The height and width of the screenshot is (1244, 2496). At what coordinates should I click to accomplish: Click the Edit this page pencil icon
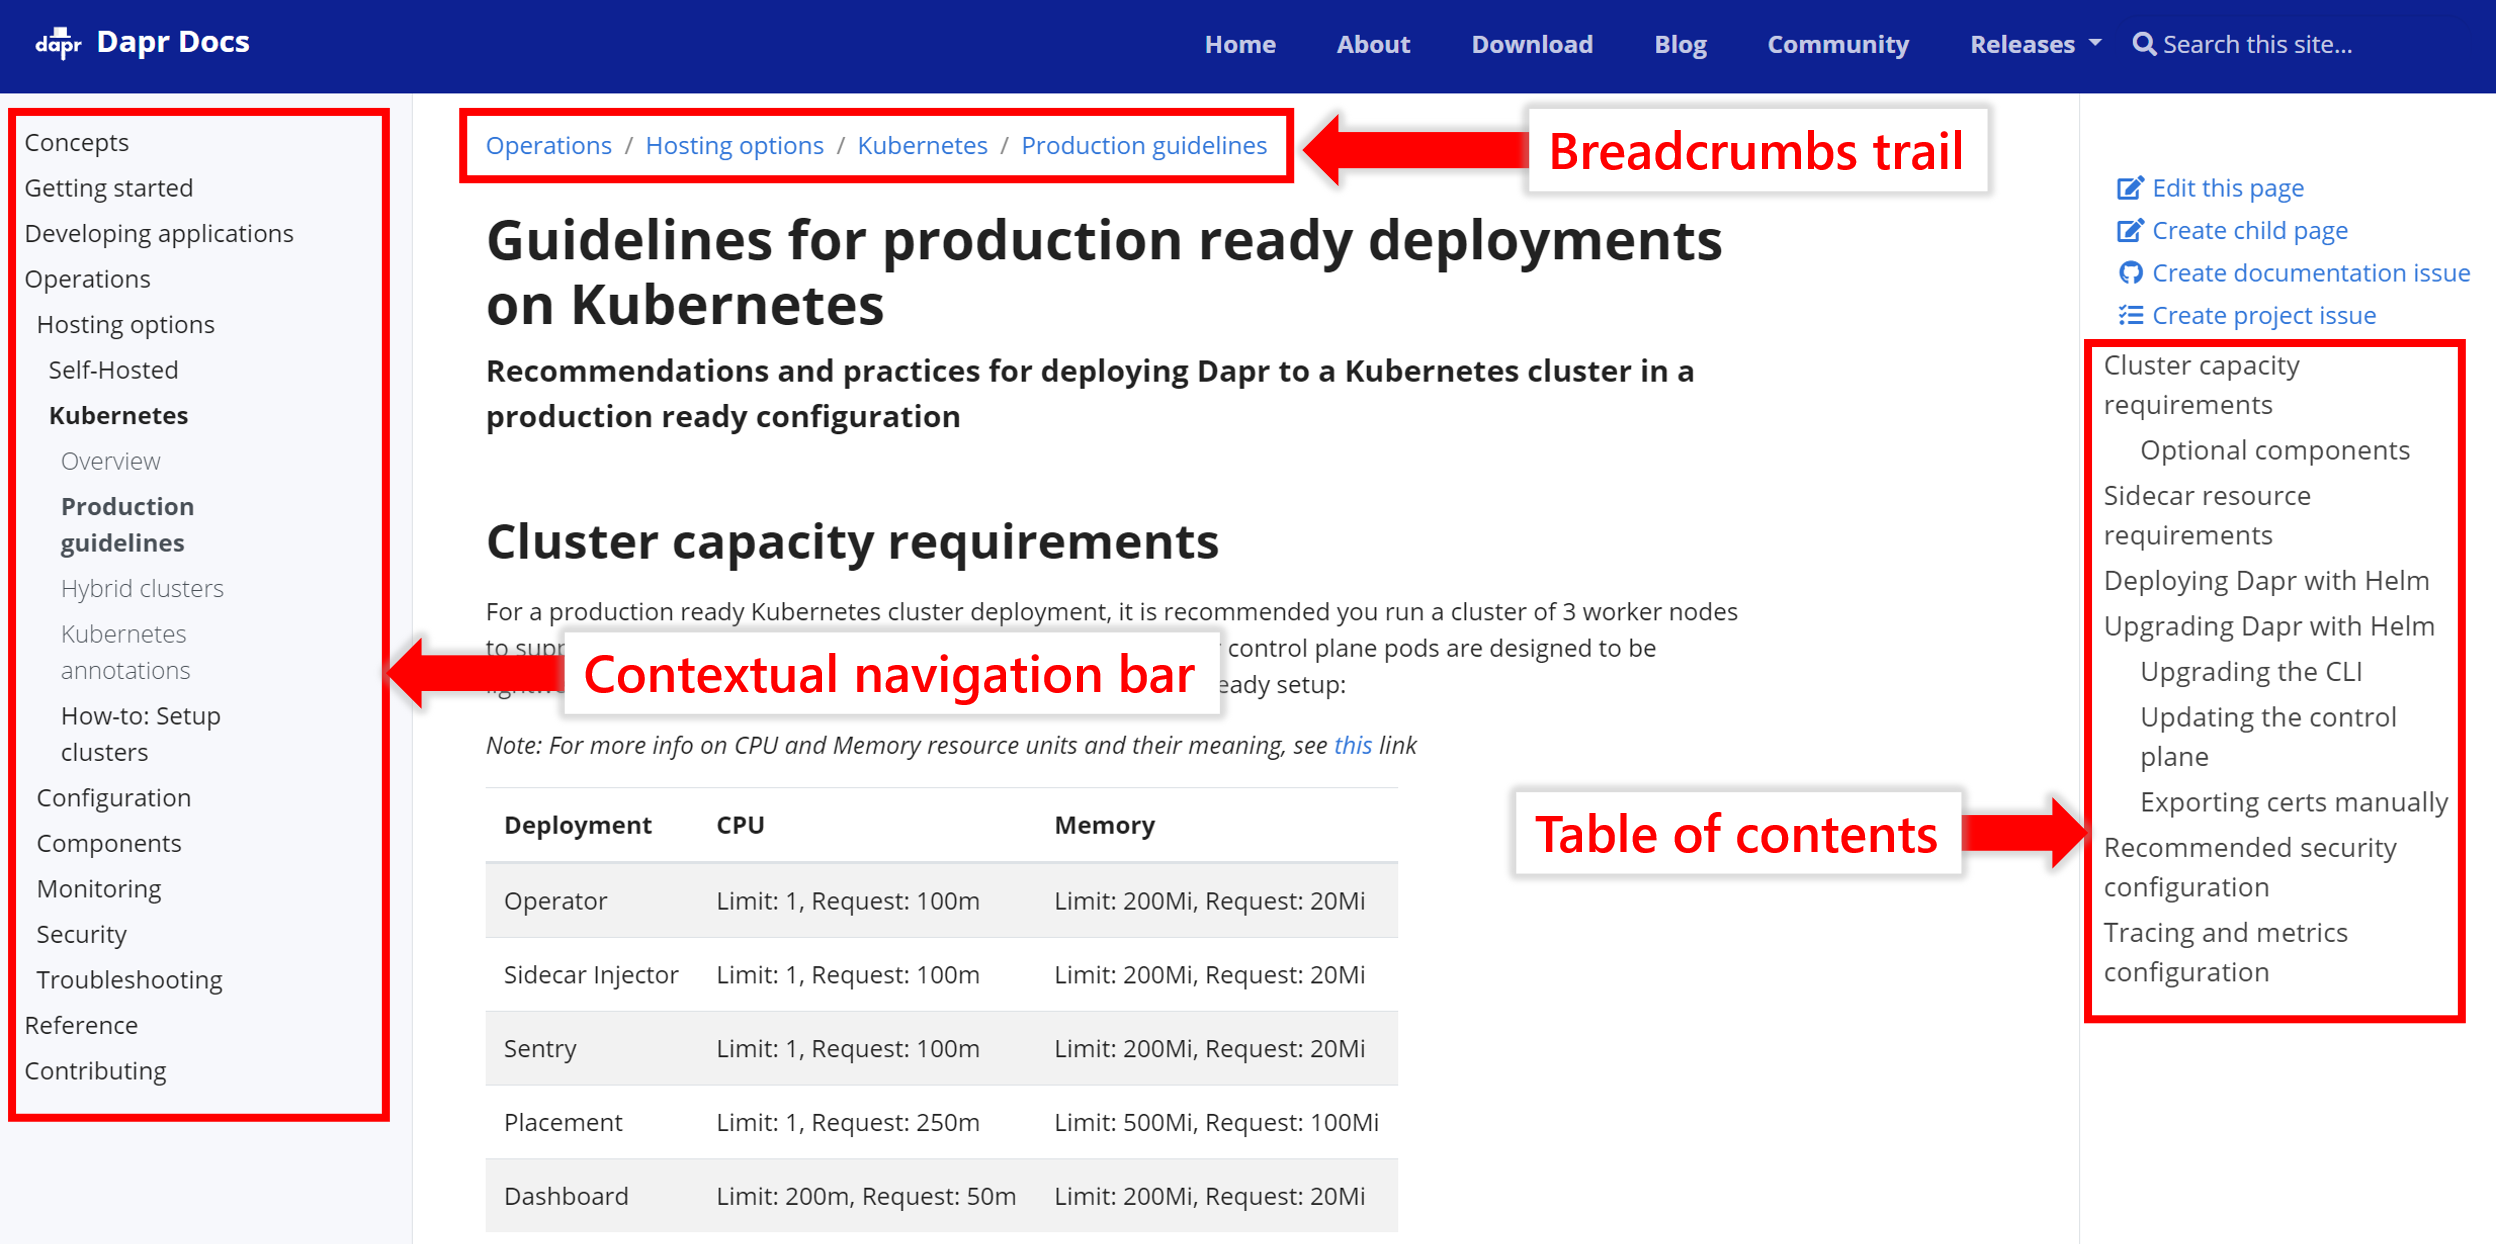(x=2130, y=188)
